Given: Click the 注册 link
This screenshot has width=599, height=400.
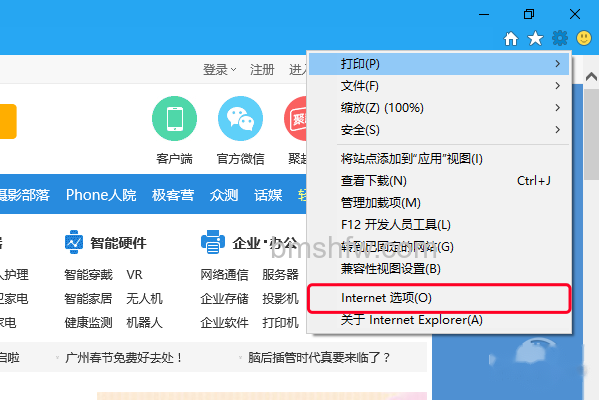Looking at the screenshot, I should pyautogui.click(x=262, y=70).
